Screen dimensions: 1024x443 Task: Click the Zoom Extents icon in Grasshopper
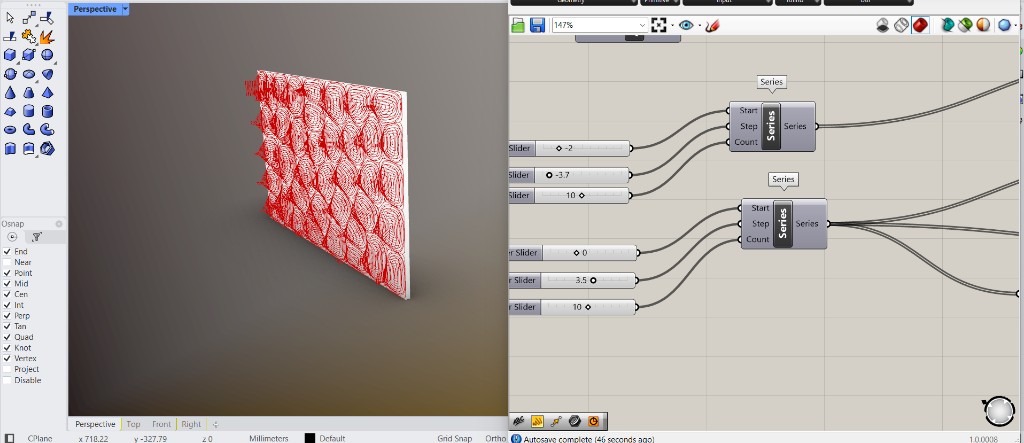(x=659, y=25)
